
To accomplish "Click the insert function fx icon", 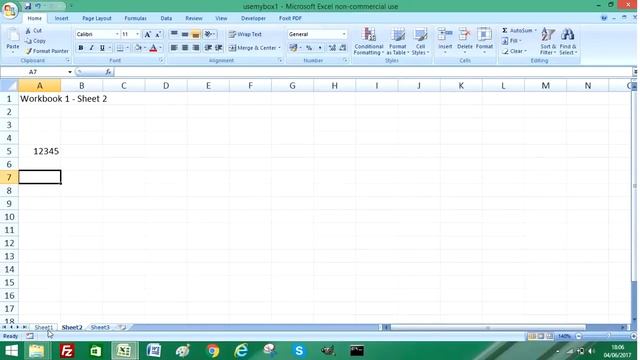I will (108, 72).
